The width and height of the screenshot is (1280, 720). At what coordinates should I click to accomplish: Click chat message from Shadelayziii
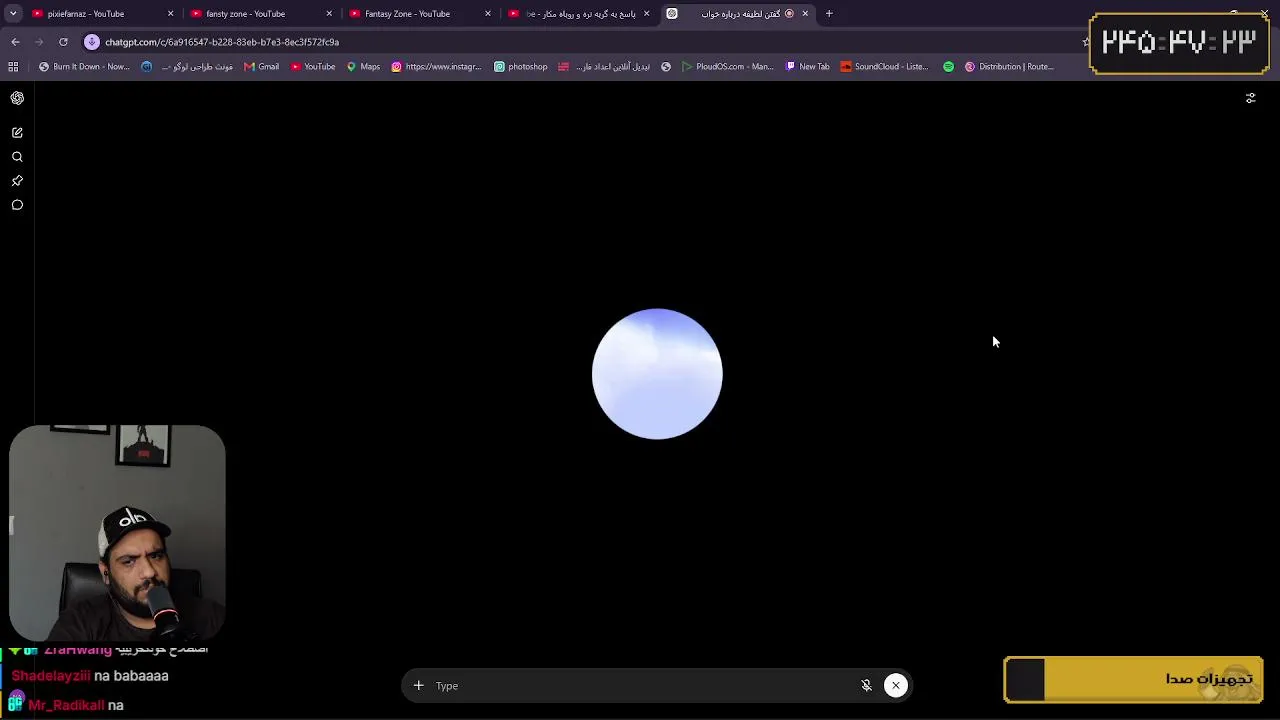pyautogui.click(x=90, y=676)
